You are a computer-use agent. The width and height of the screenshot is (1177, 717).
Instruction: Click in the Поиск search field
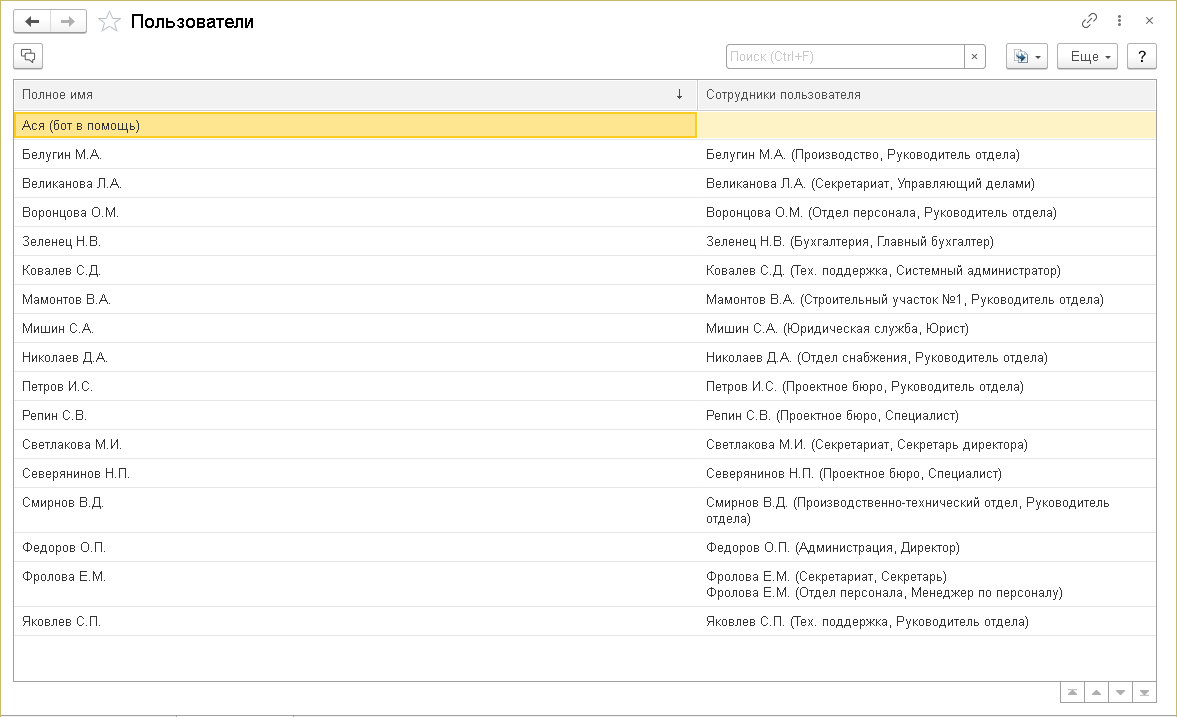click(x=845, y=57)
